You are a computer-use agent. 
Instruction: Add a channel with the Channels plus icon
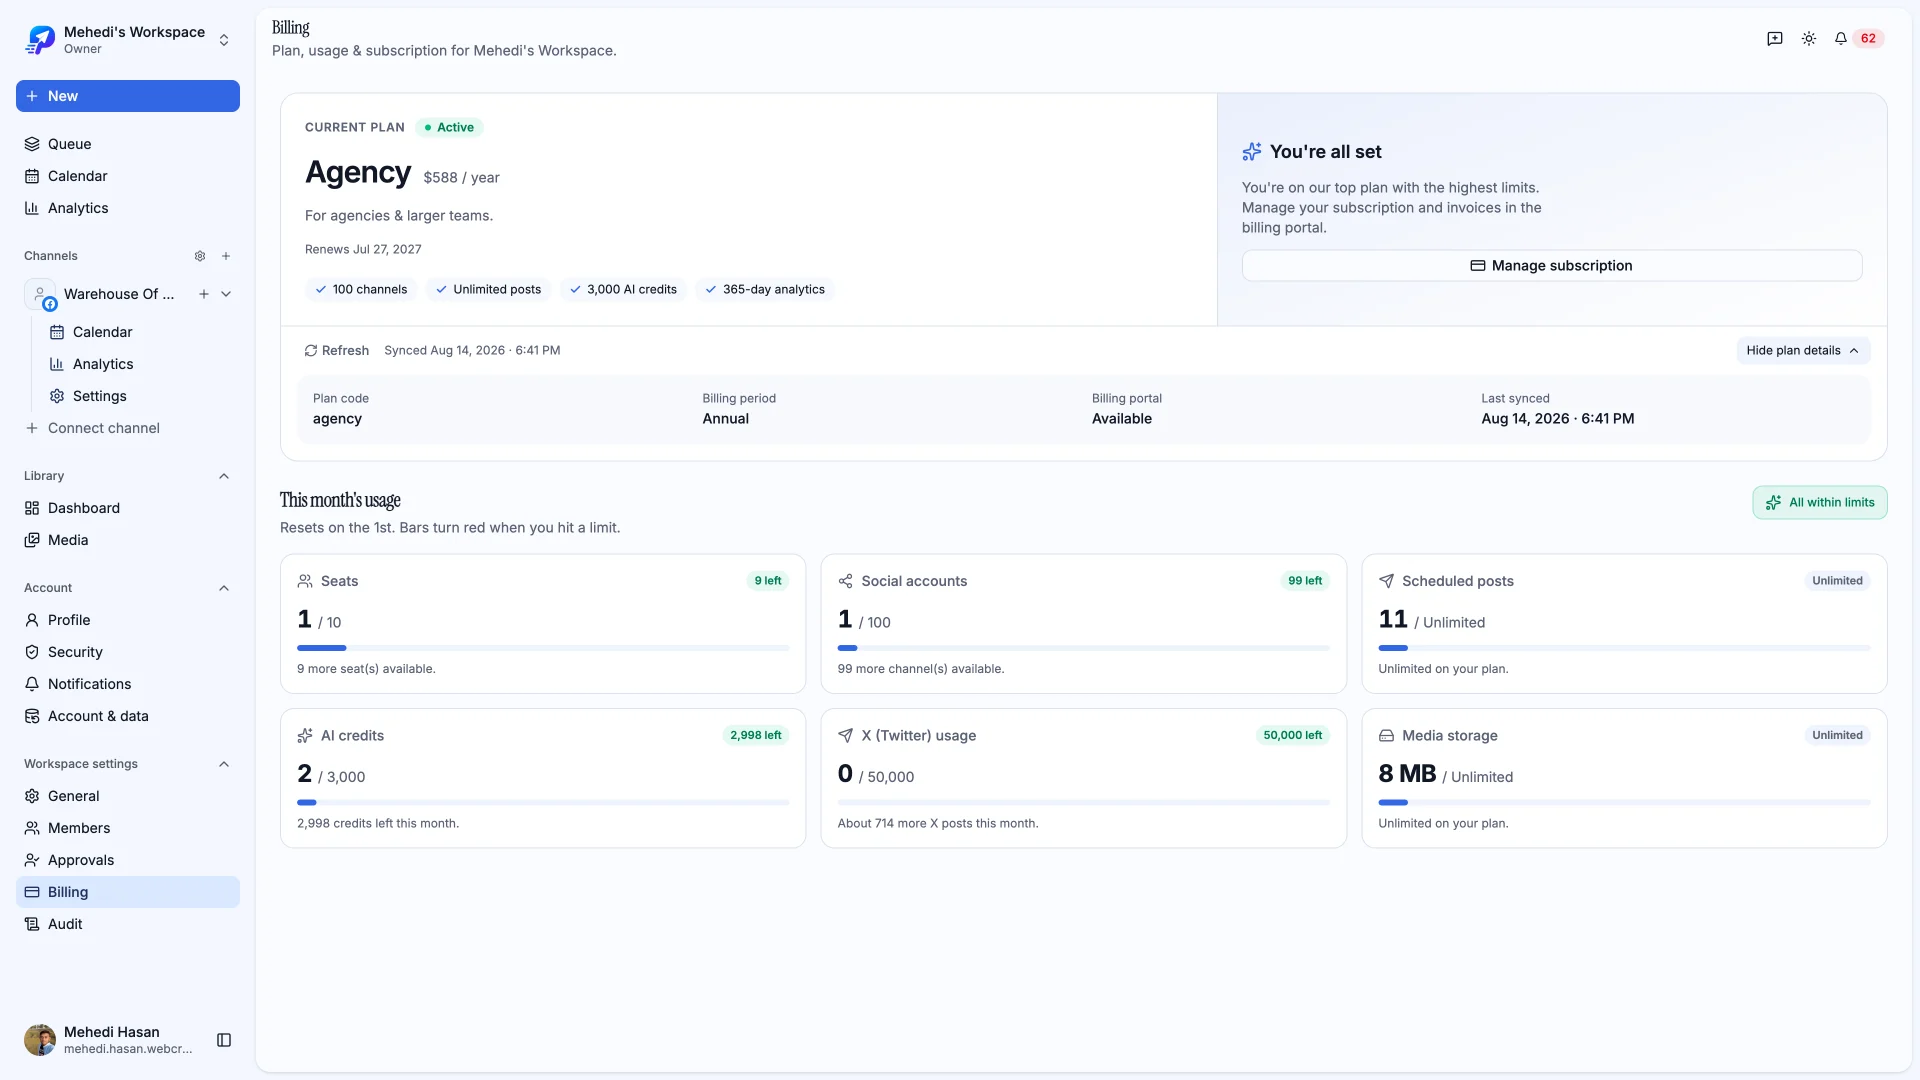point(226,256)
